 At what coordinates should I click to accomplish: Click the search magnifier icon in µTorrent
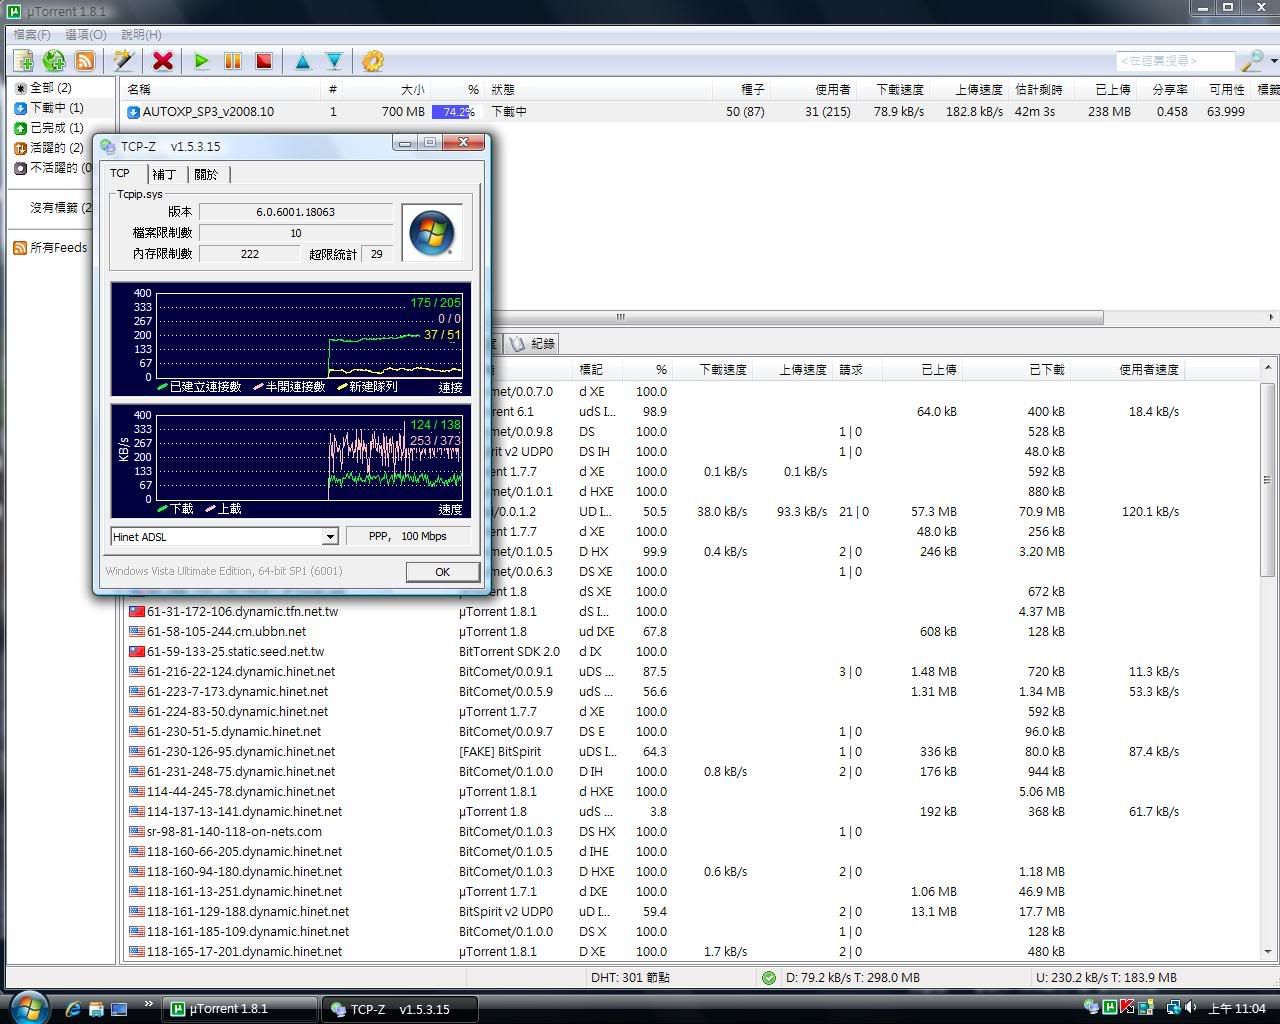(1251, 61)
